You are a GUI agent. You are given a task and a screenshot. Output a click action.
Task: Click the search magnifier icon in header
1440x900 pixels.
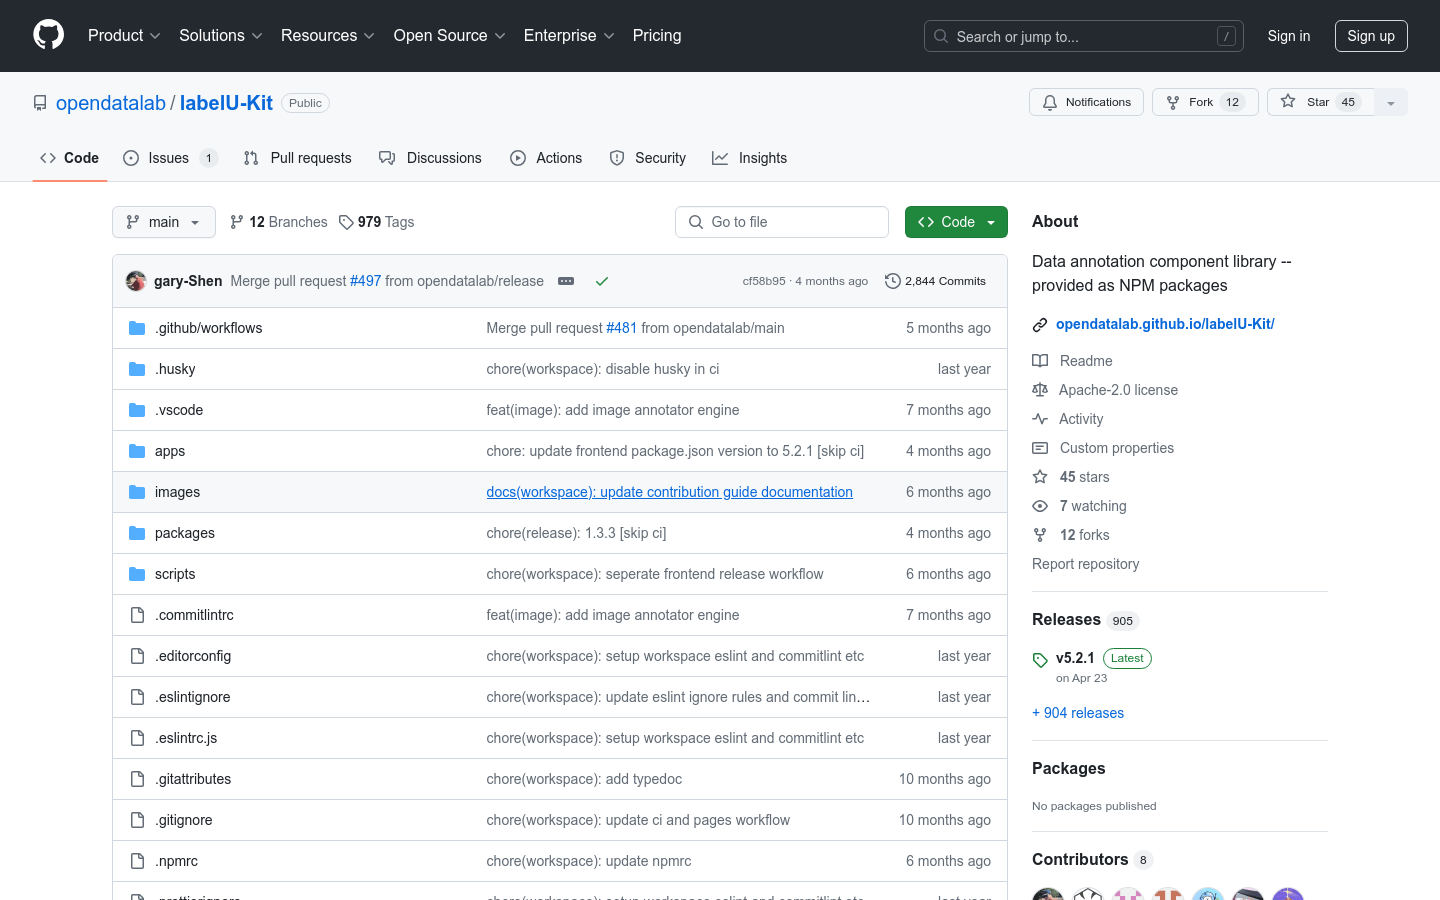coord(941,36)
